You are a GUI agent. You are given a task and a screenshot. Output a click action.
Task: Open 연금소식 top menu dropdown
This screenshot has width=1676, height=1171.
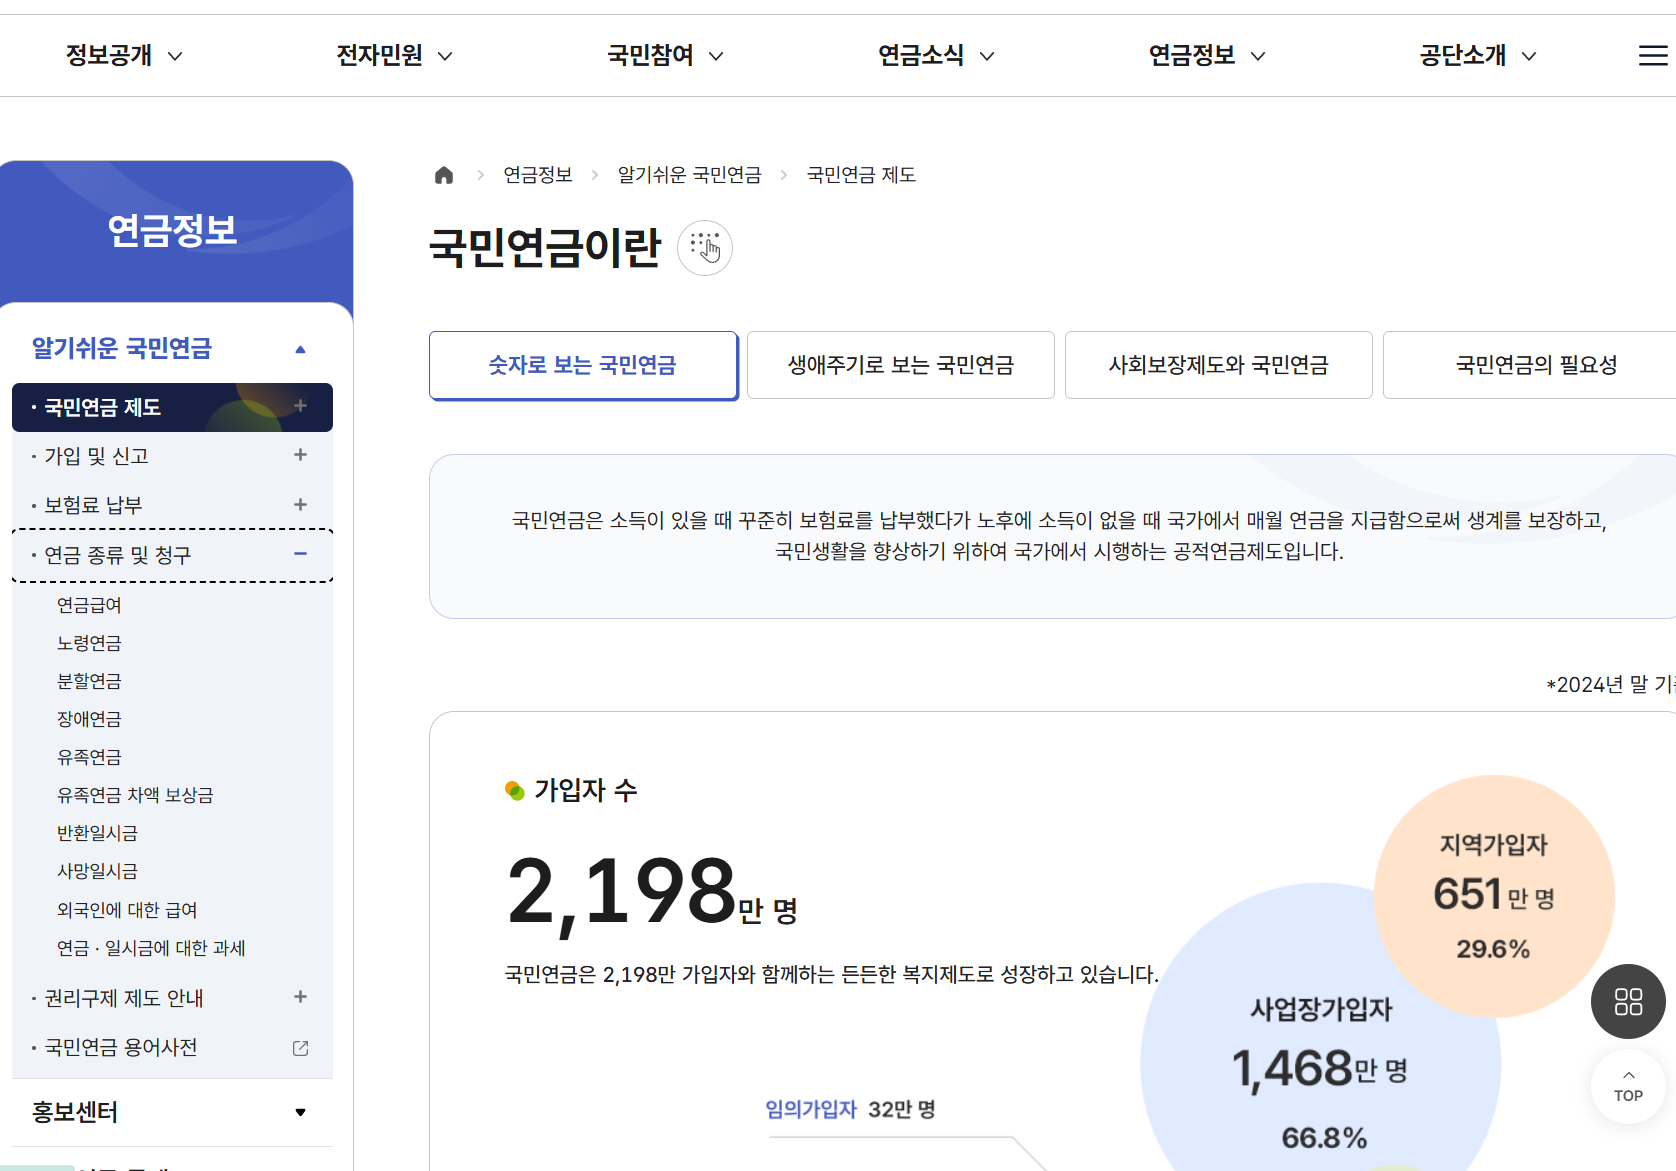(937, 55)
